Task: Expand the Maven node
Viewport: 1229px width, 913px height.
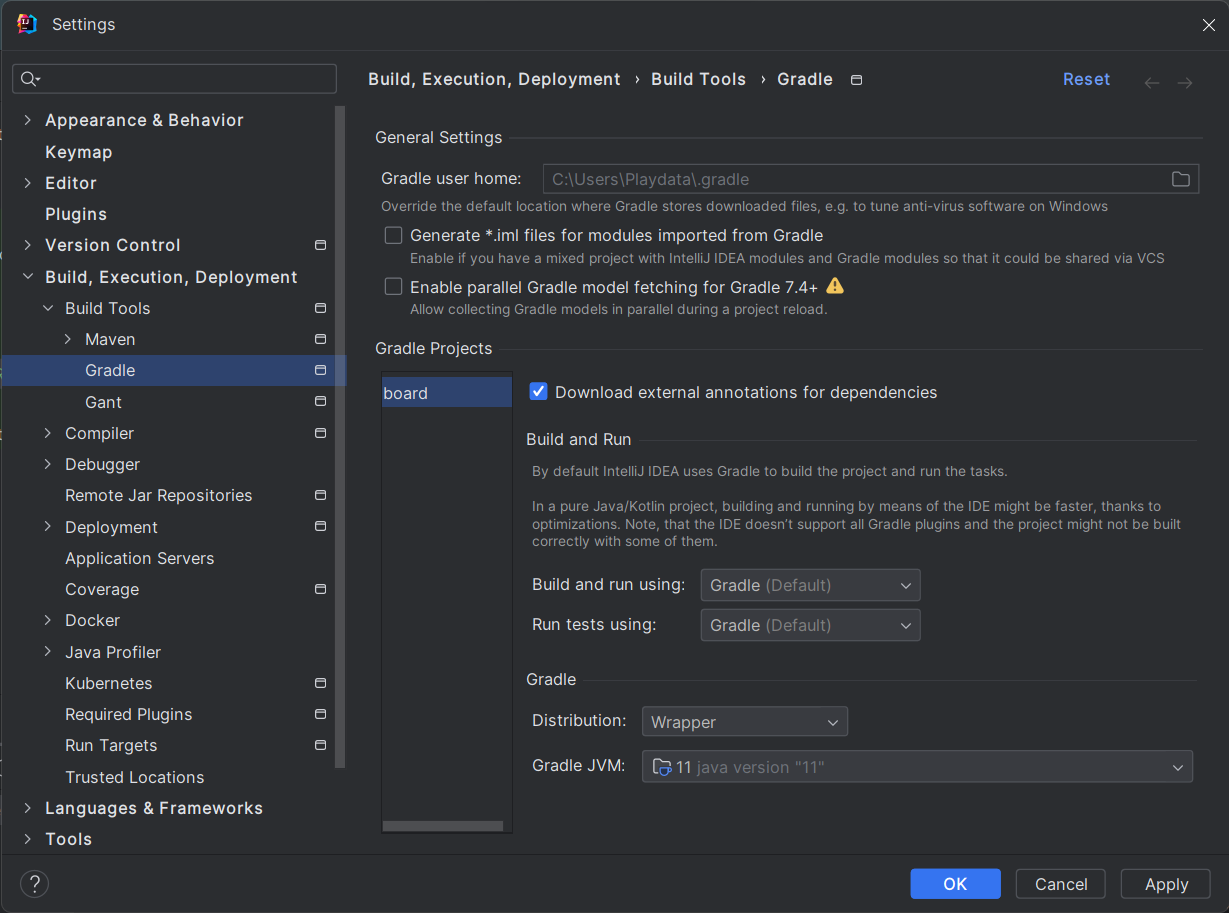Action: tap(67, 339)
